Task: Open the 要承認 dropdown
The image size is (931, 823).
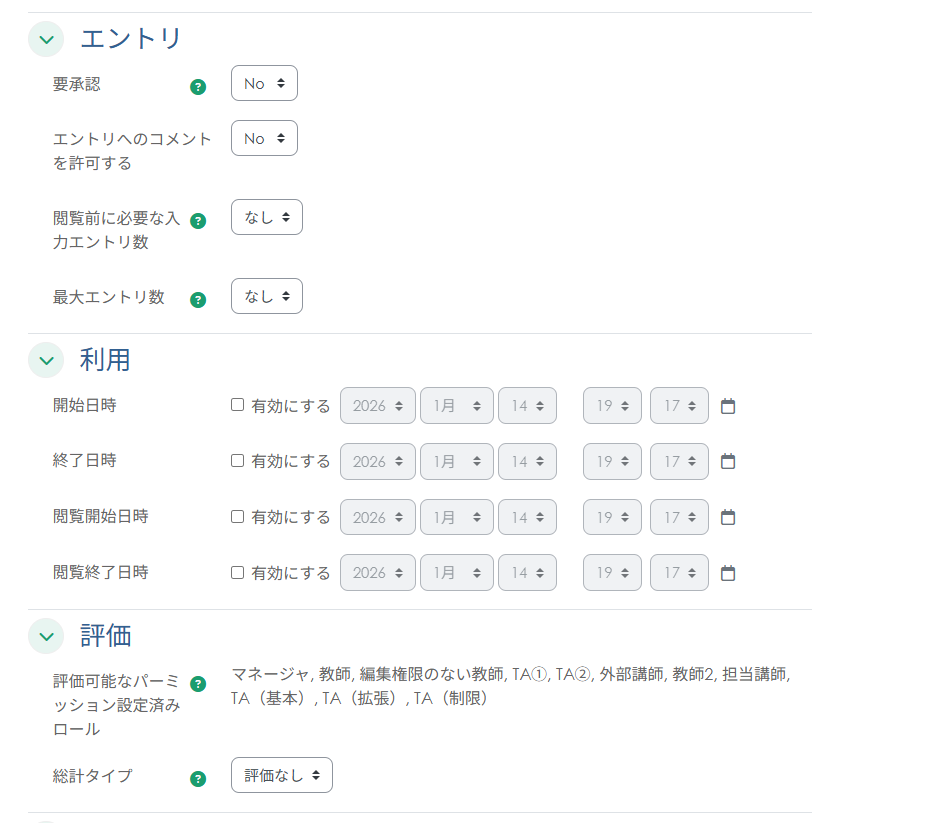Action: pos(264,84)
